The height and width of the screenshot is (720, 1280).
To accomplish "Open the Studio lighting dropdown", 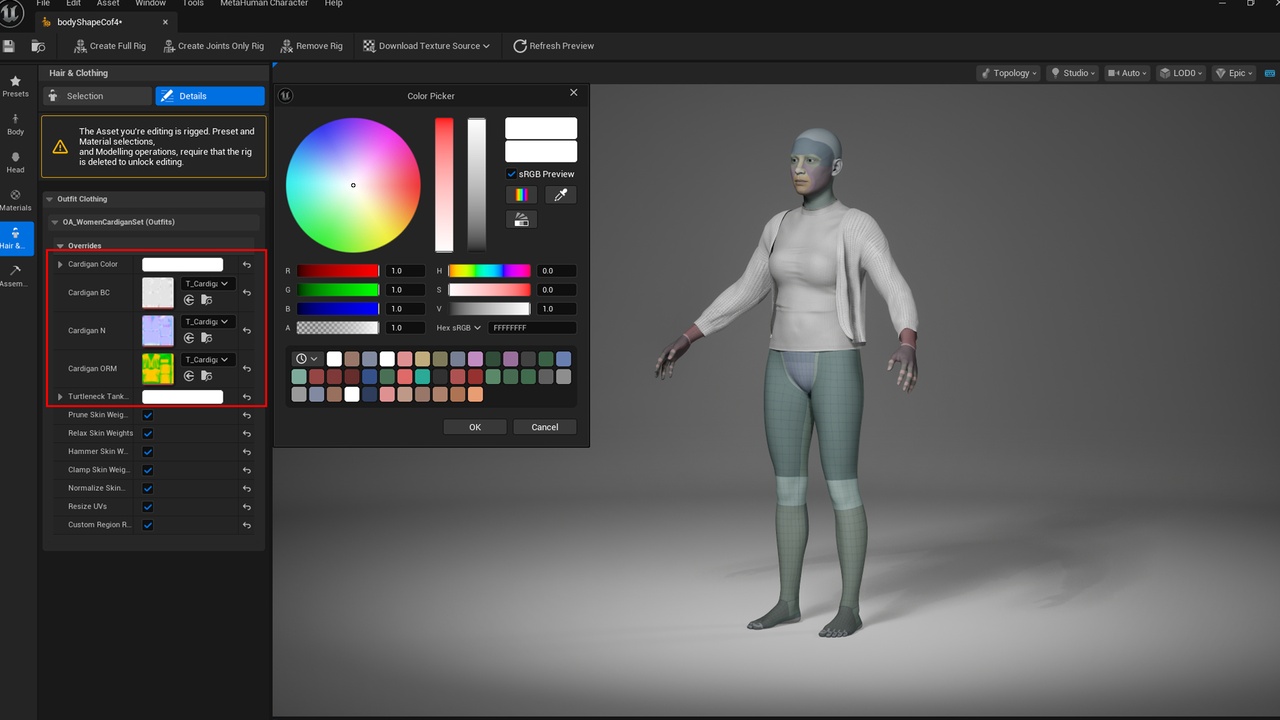I will [x=1073, y=73].
